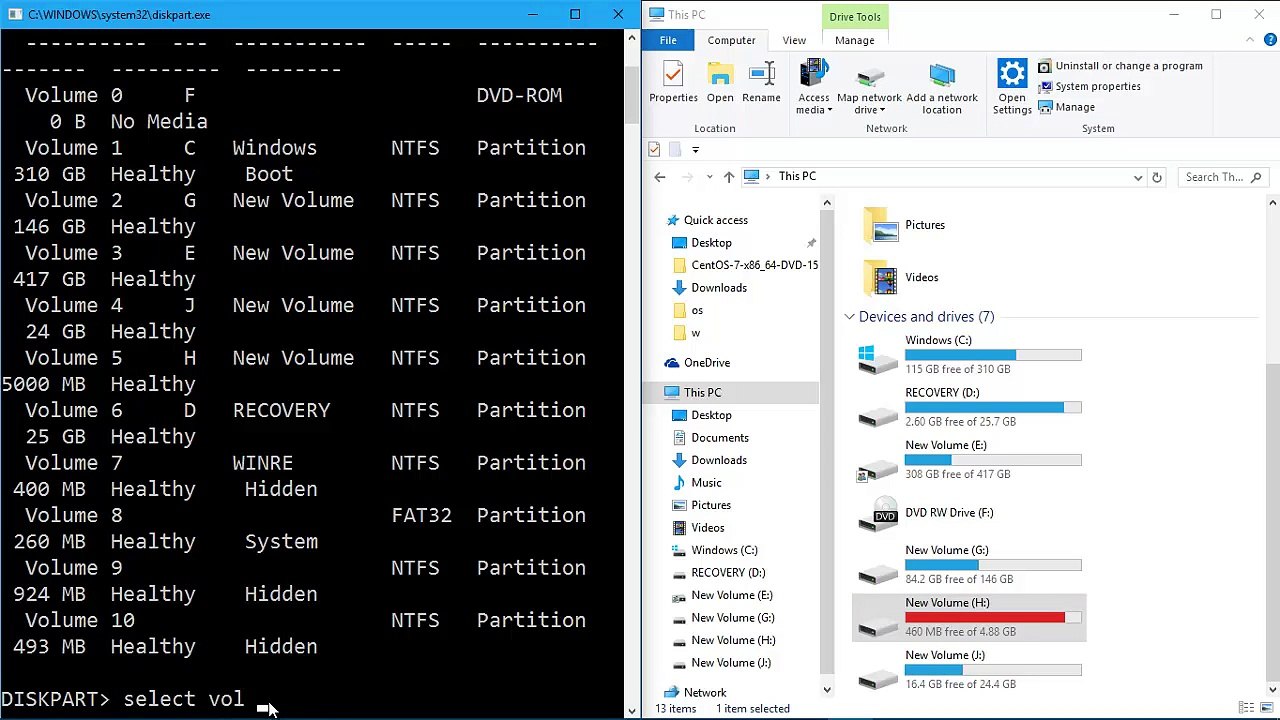Open Properties in the Computer ribbon
This screenshot has width=1280, height=720.
click(673, 82)
